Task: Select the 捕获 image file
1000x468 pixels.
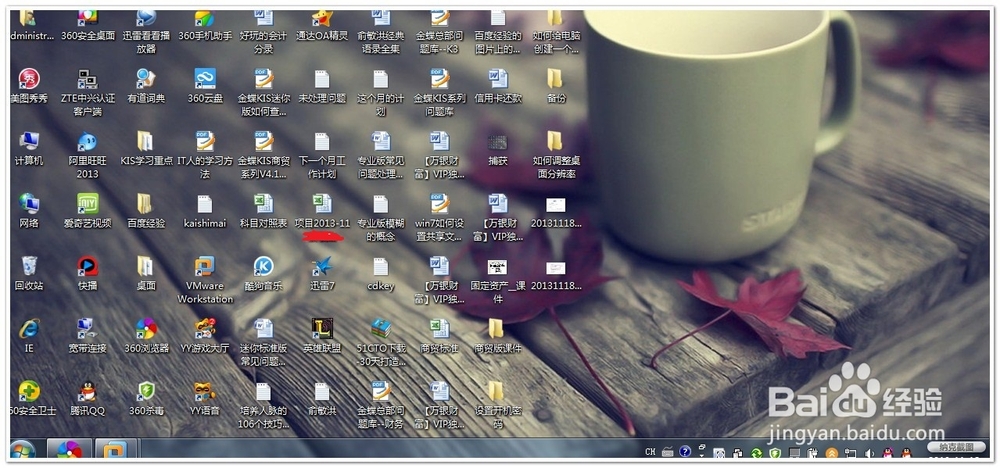Action: (x=497, y=149)
